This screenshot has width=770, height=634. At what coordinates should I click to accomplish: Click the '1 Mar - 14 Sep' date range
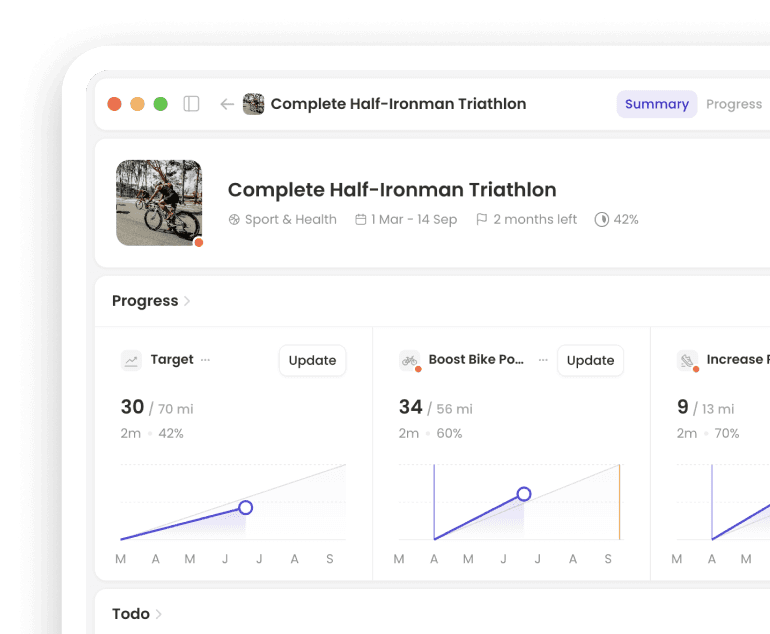point(414,220)
